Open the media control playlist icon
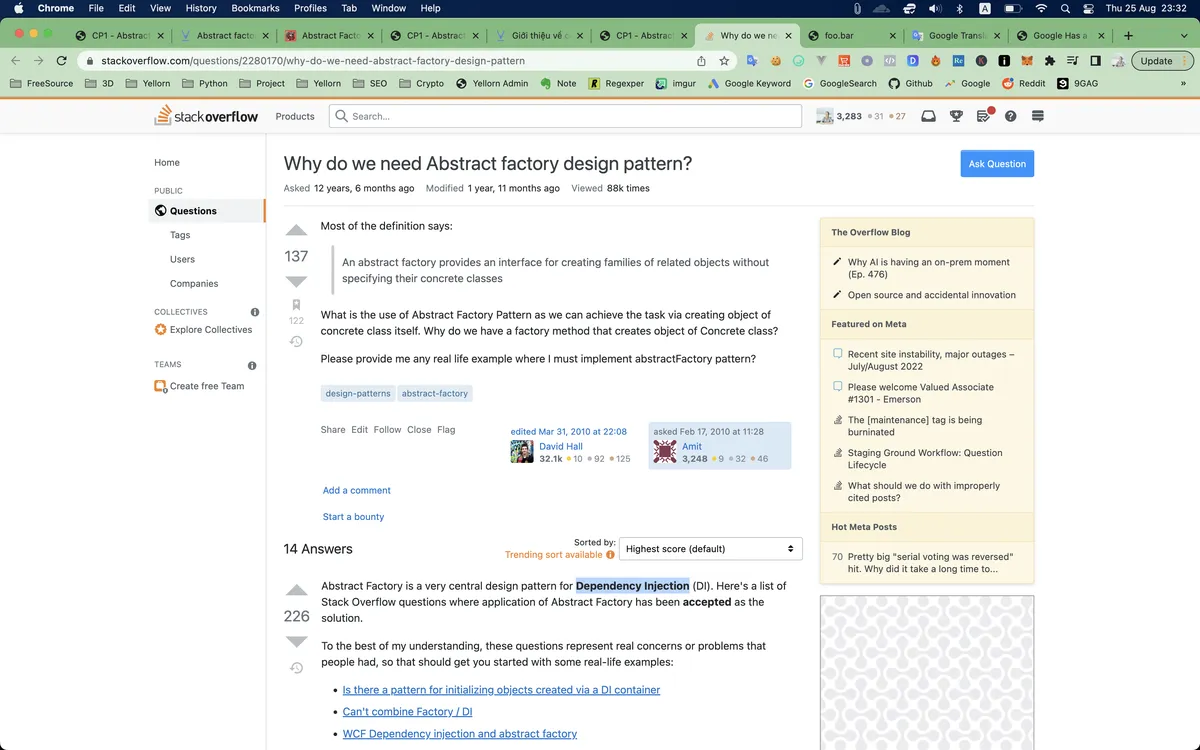The height and width of the screenshot is (750, 1200). tap(1072, 61)
